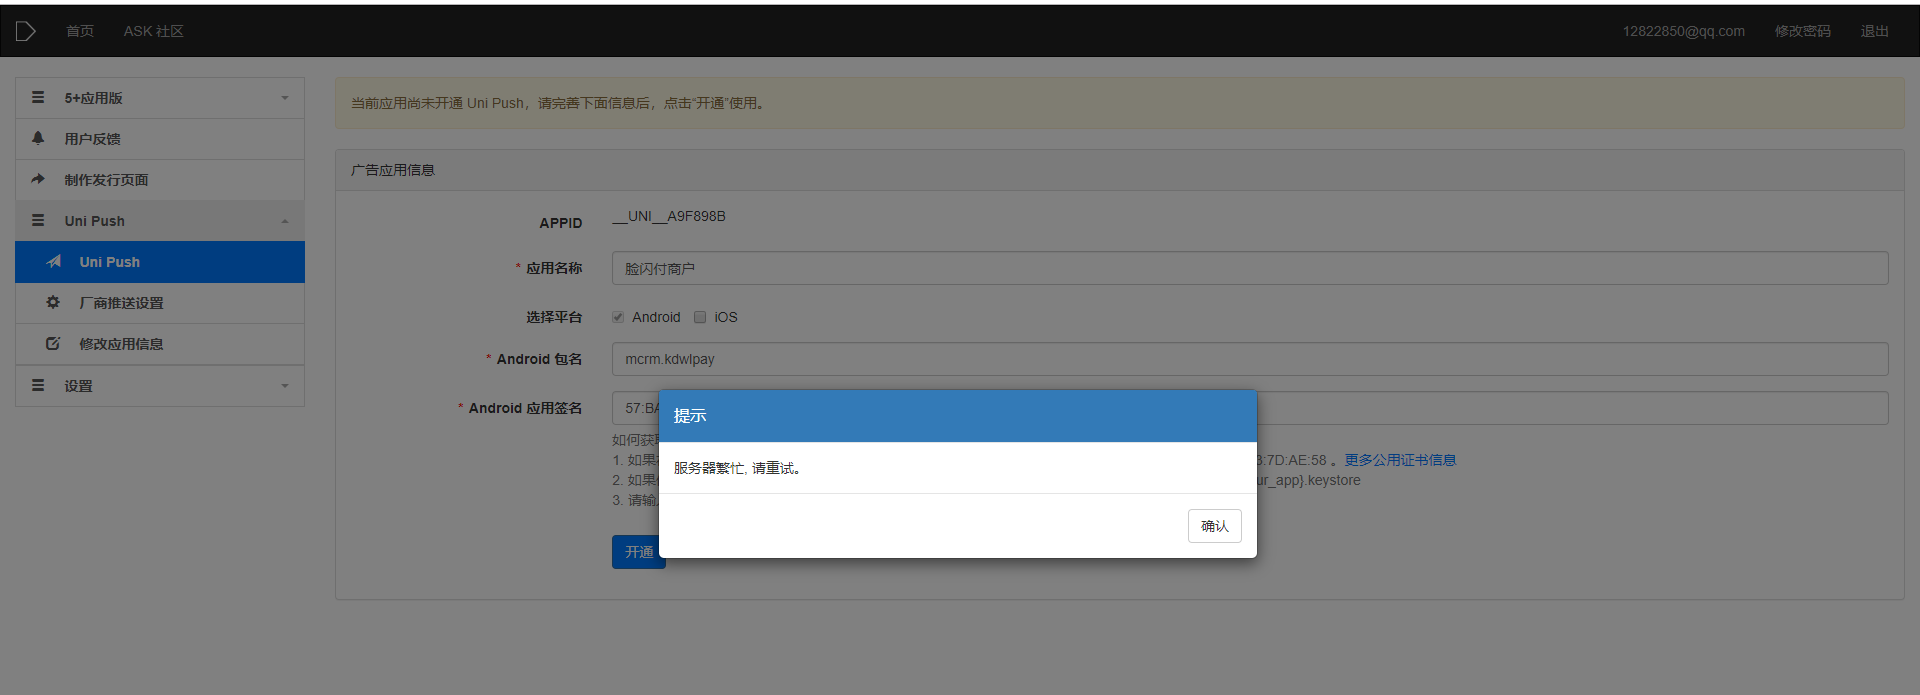Click the list icon beside 设置
Image resolution: width=1920 pixels, height=695 pixels.
[38, 385]
